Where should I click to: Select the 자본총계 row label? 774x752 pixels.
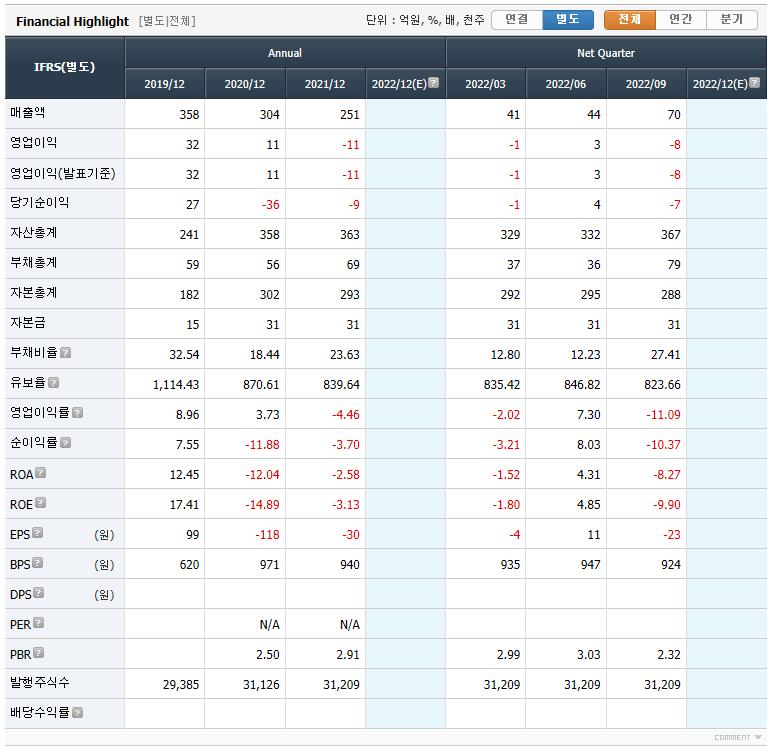click(34, 293)
